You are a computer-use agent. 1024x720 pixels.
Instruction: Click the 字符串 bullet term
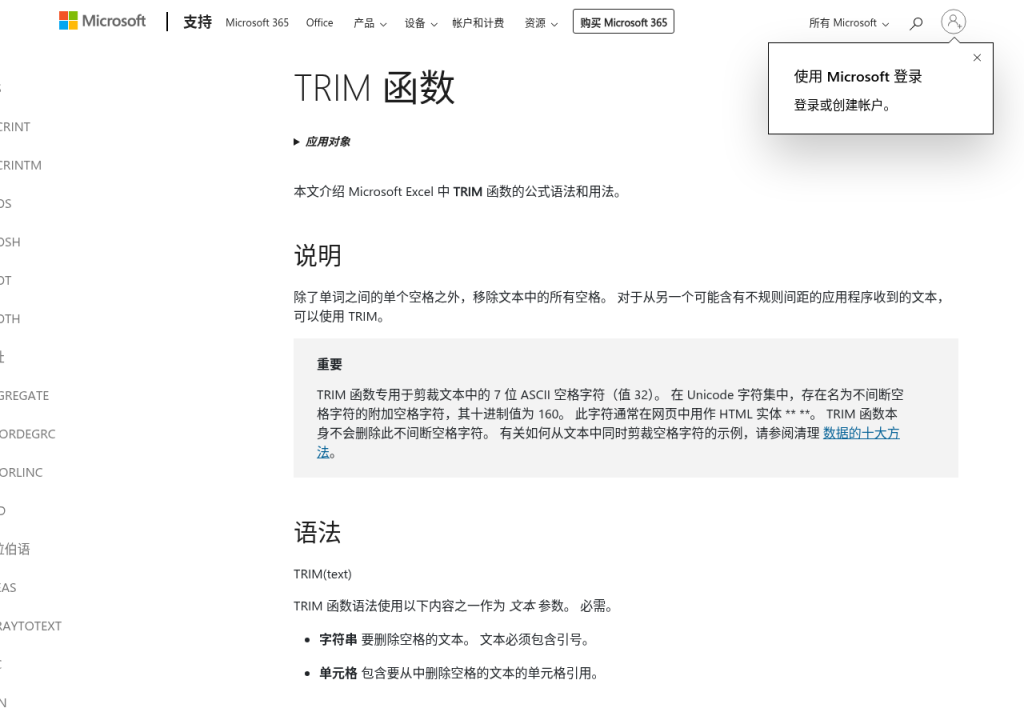(x=338, y=640)
